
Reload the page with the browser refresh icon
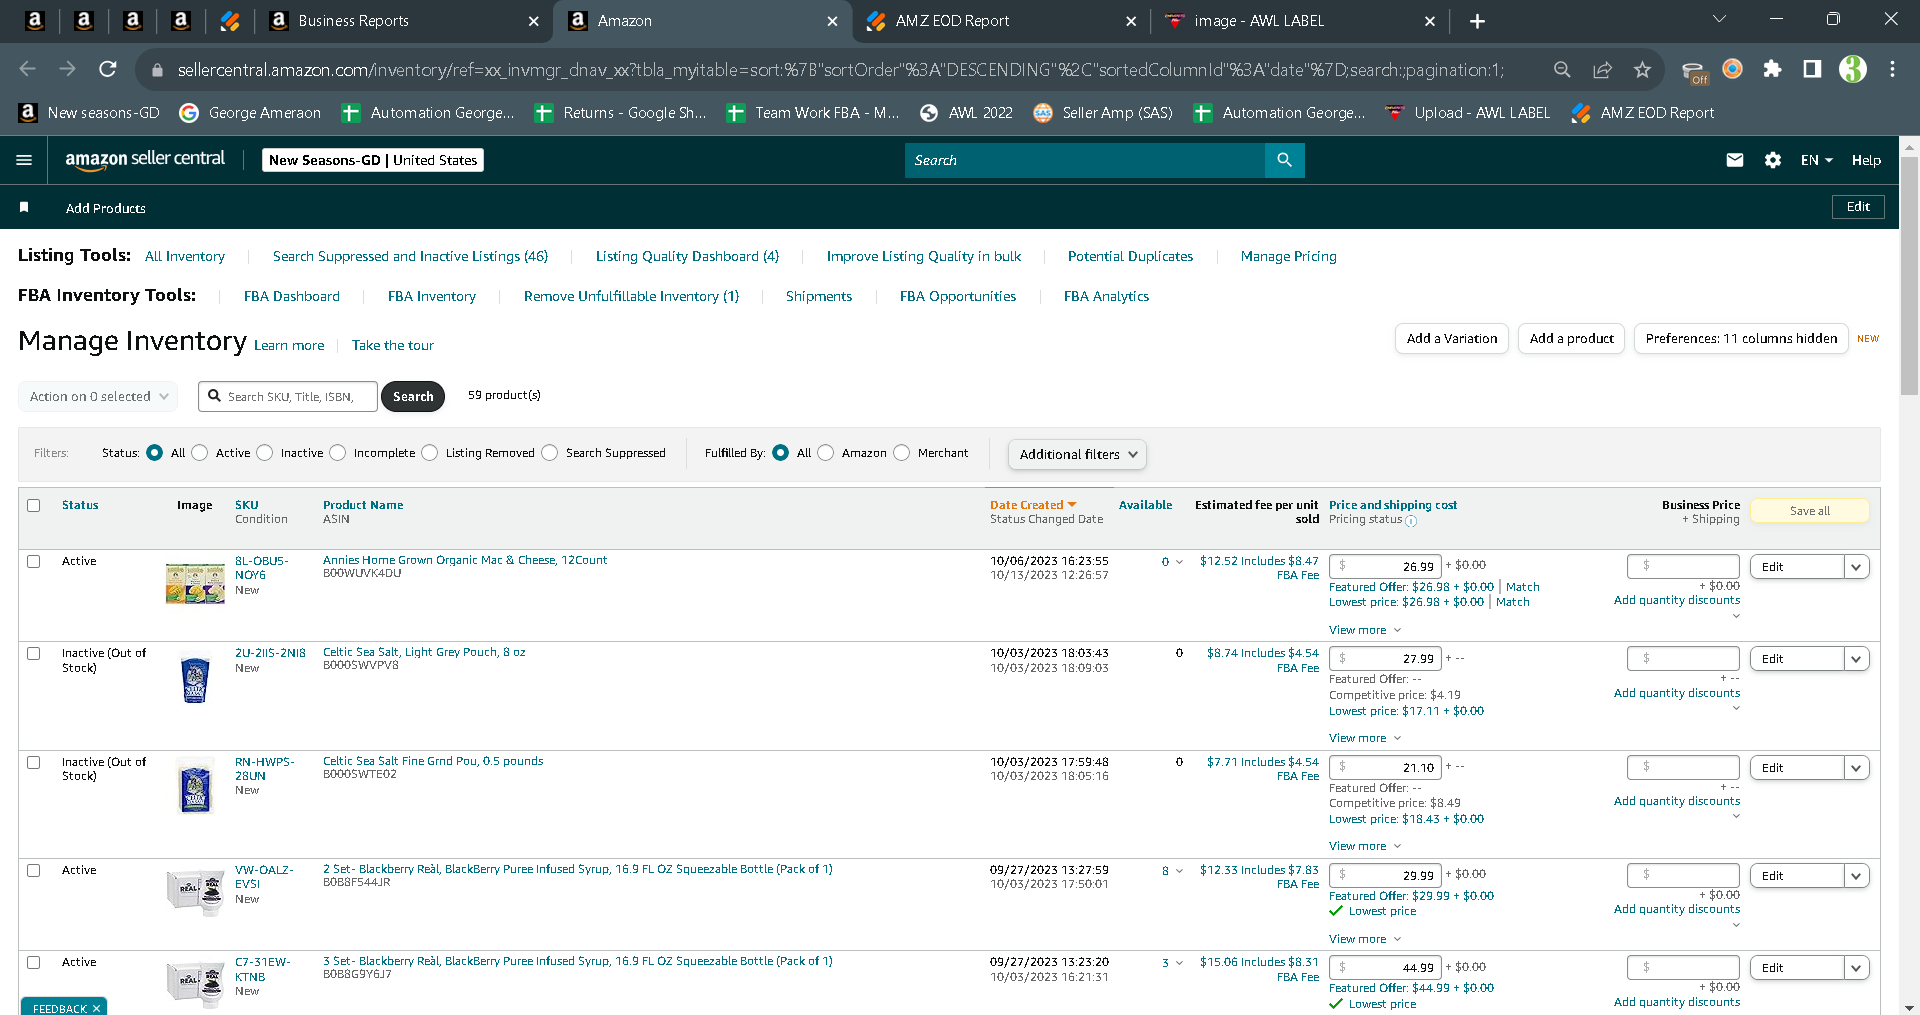click(107, 69)
